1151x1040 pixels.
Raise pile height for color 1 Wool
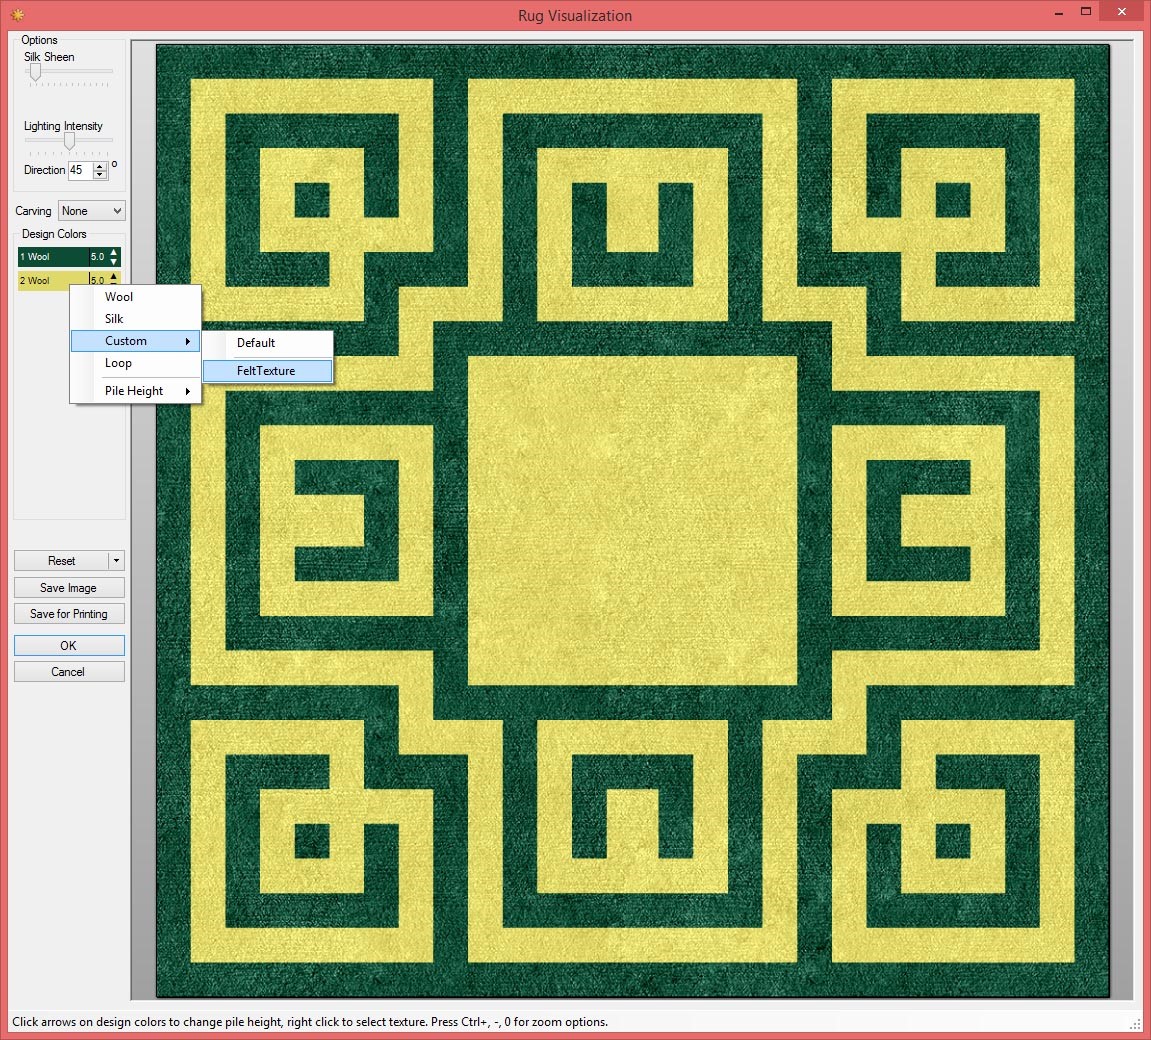coord(113,252)
